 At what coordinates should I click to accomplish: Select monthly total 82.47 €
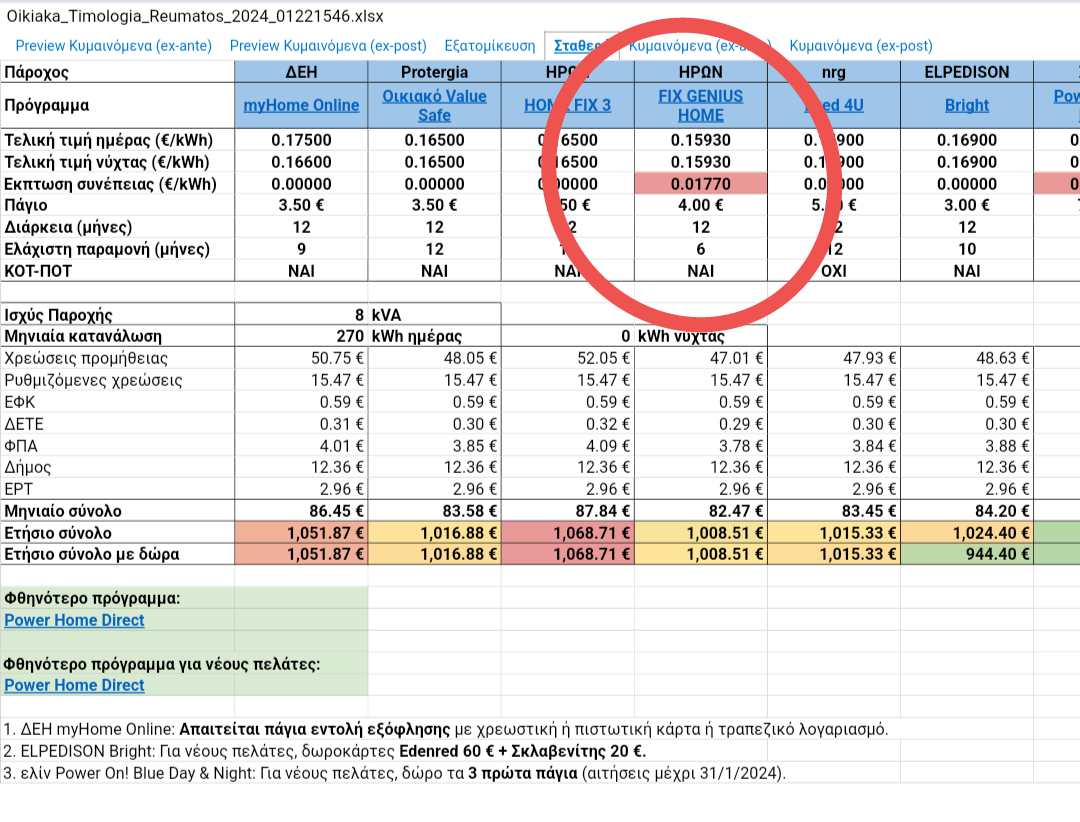pyautogui.click(x=700, y=511)
